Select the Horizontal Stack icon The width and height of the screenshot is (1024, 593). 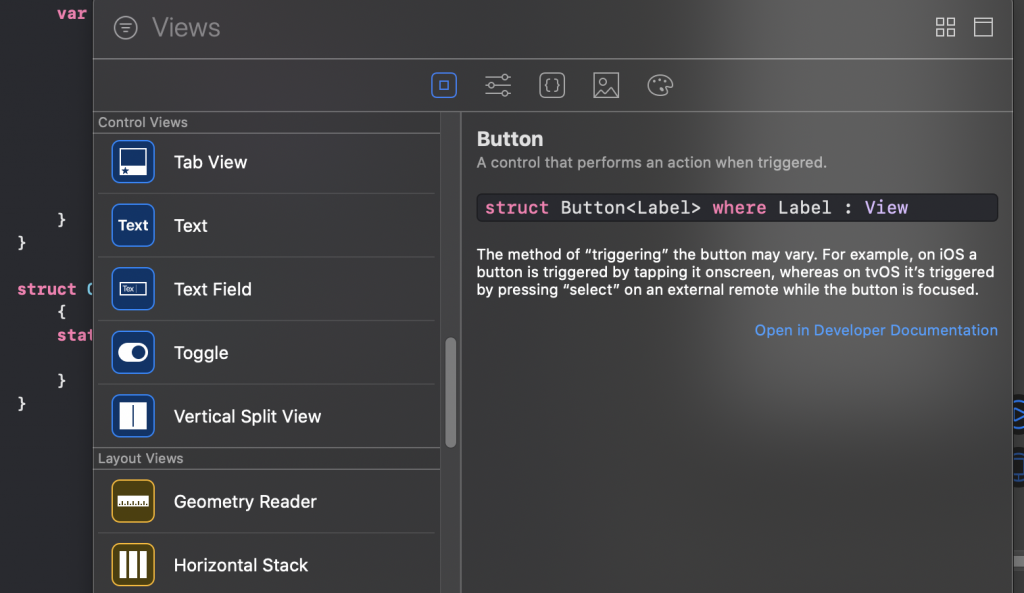[133, 565]
